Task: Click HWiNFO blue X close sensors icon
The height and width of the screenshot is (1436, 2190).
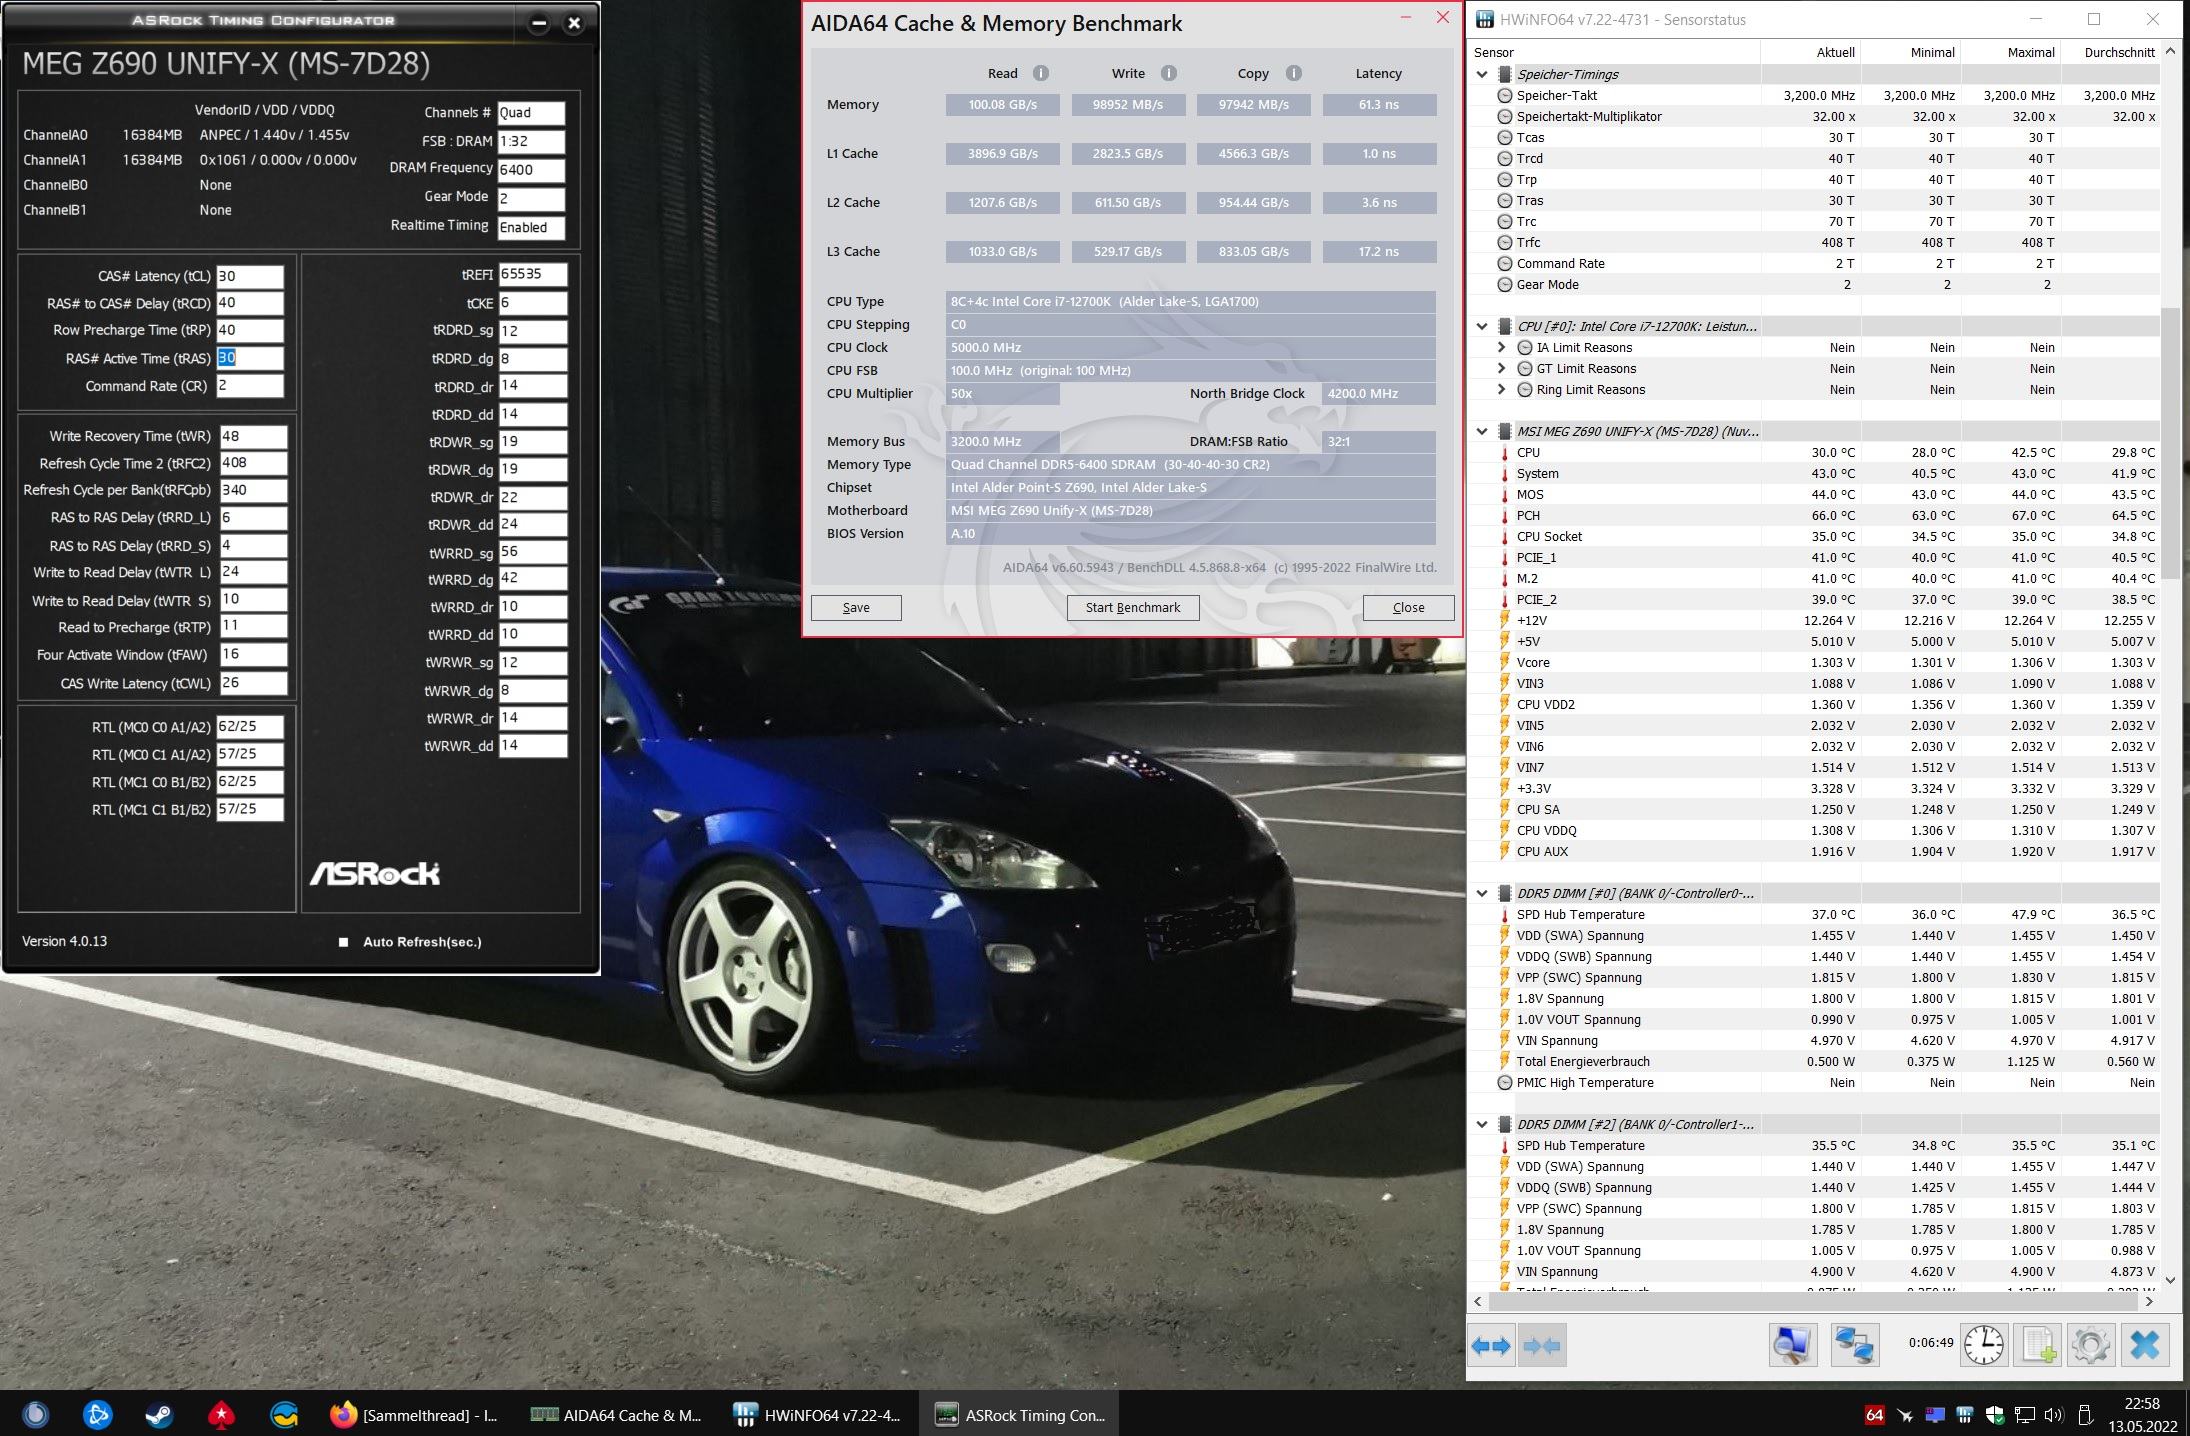Action: click(x=2145, y=1346)
